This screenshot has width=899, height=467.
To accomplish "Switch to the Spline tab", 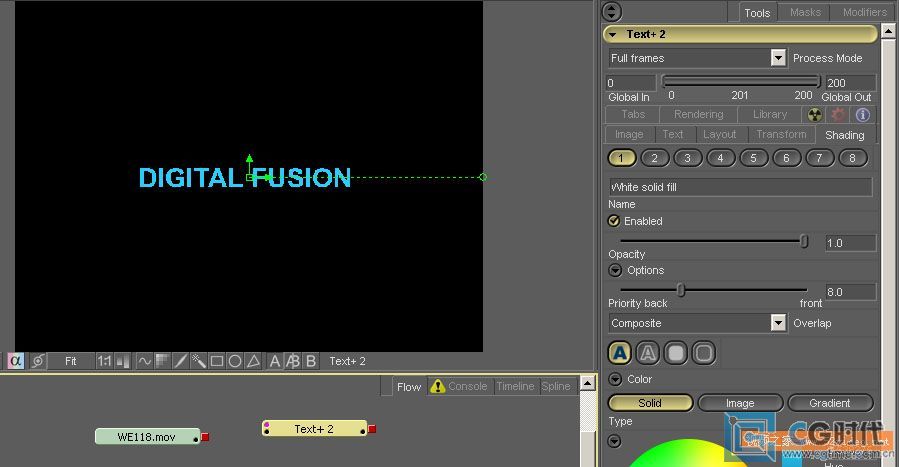I will [556, 386].
